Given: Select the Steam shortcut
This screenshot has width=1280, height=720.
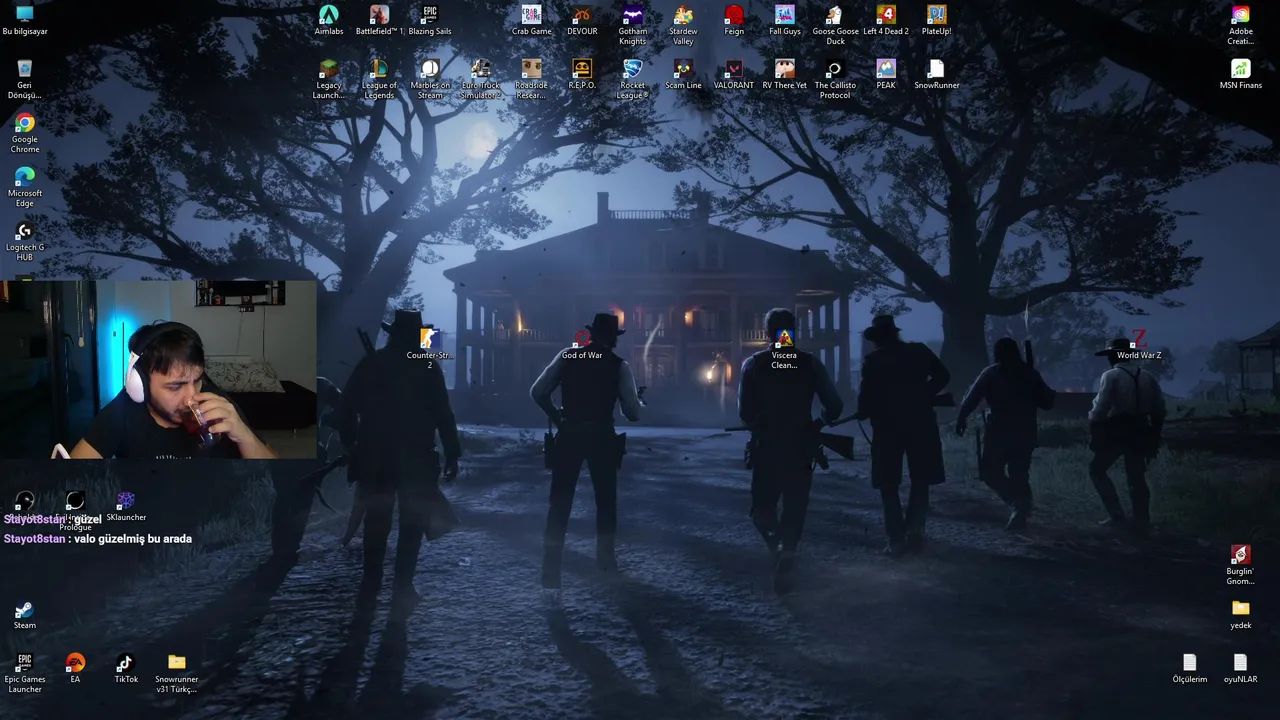Looking at the screenshot, I should [x=25, y=614].
